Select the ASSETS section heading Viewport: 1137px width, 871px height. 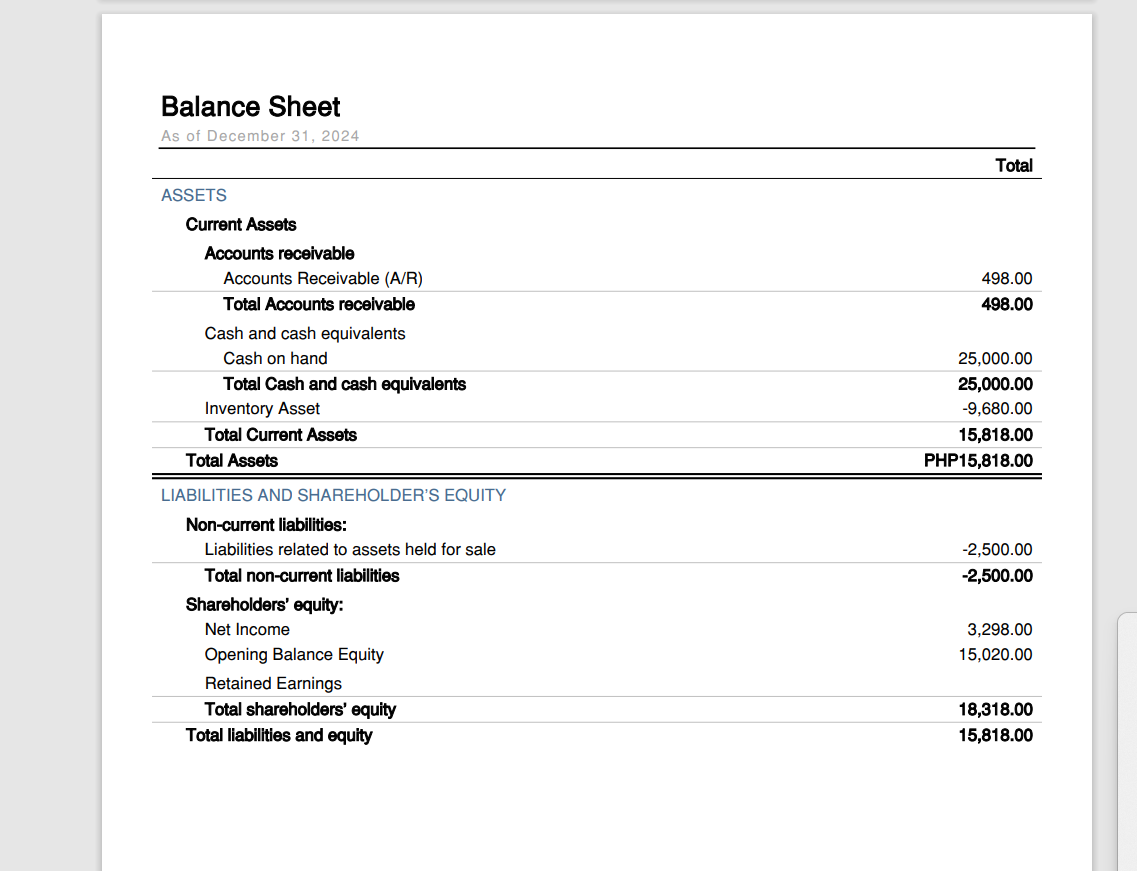194,196
